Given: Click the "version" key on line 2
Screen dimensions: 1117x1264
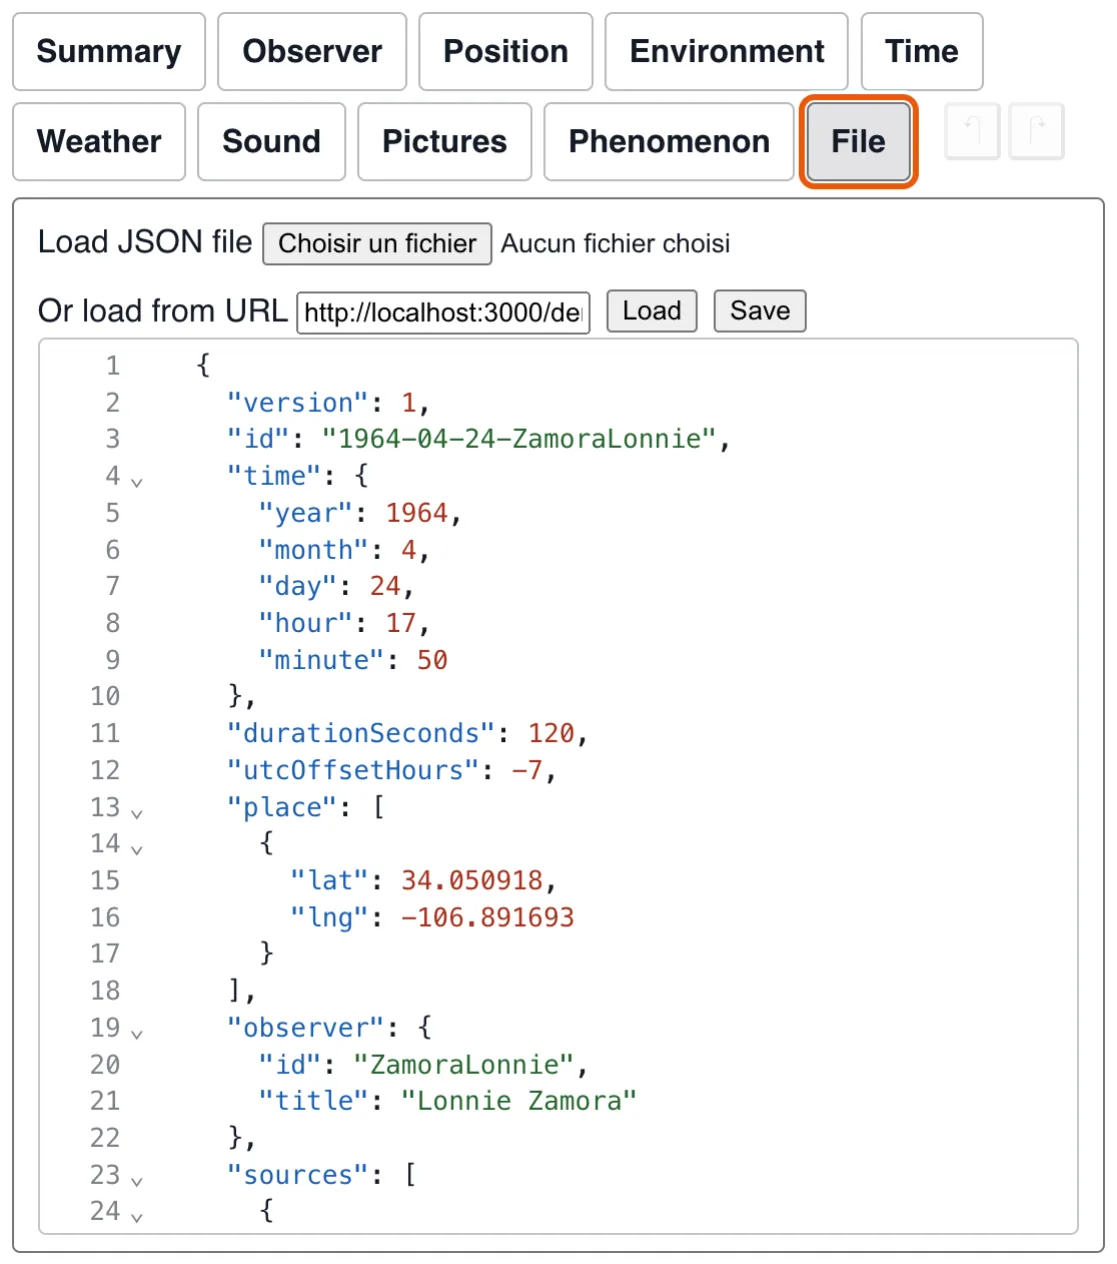Looking at the screenshot, I should coord(298,403).
